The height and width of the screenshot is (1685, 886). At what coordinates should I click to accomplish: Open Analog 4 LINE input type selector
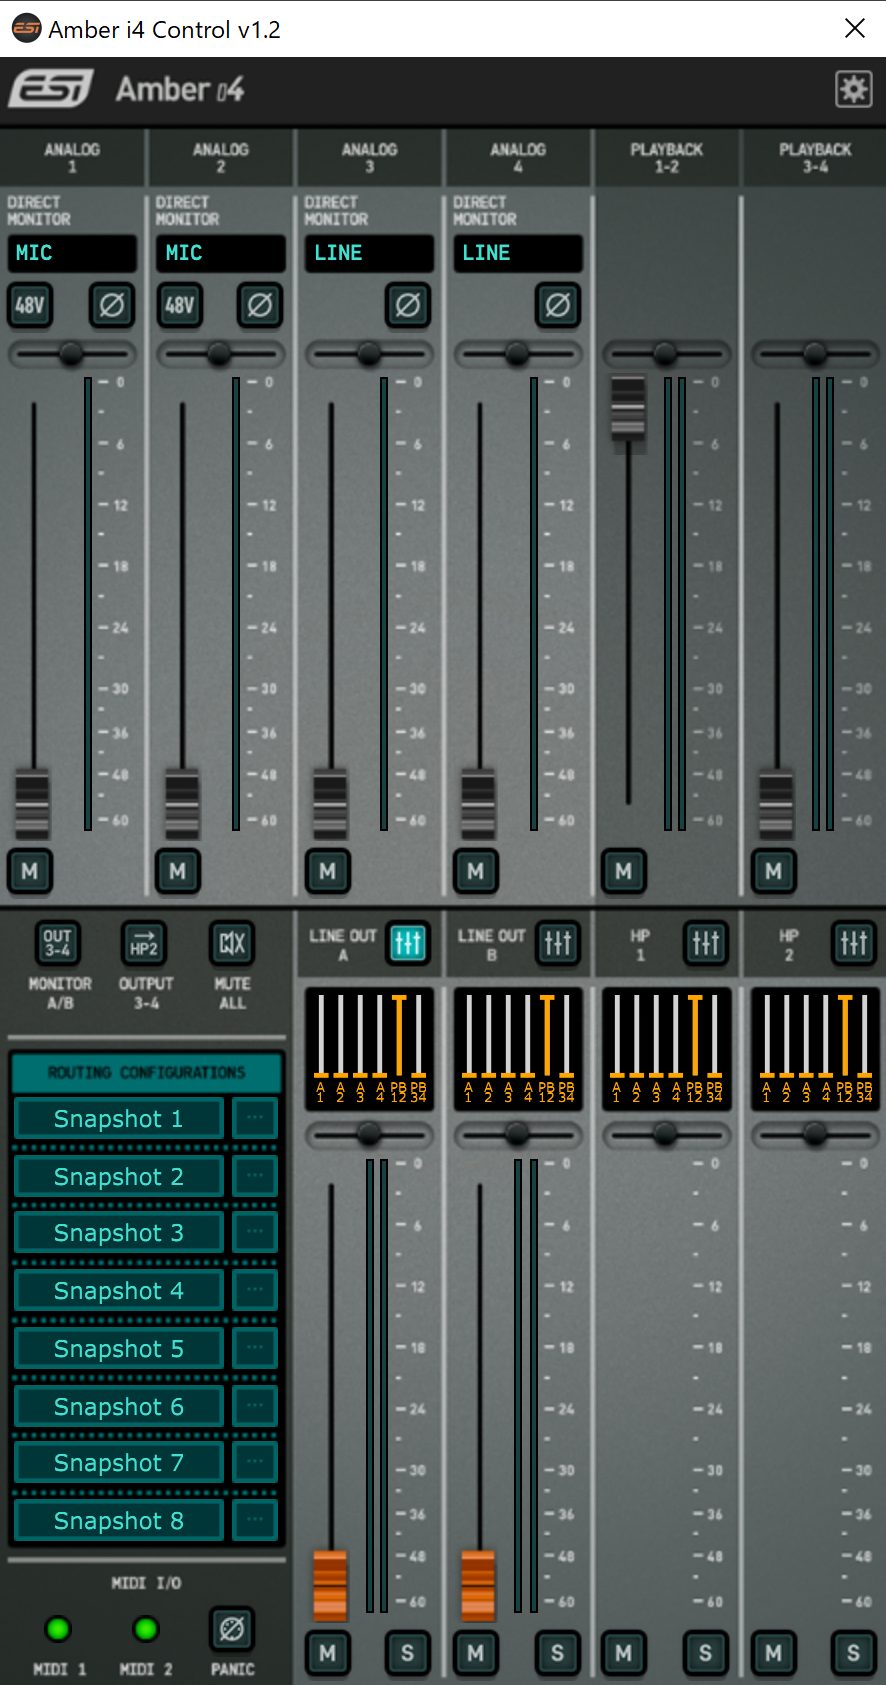(518, 253)
